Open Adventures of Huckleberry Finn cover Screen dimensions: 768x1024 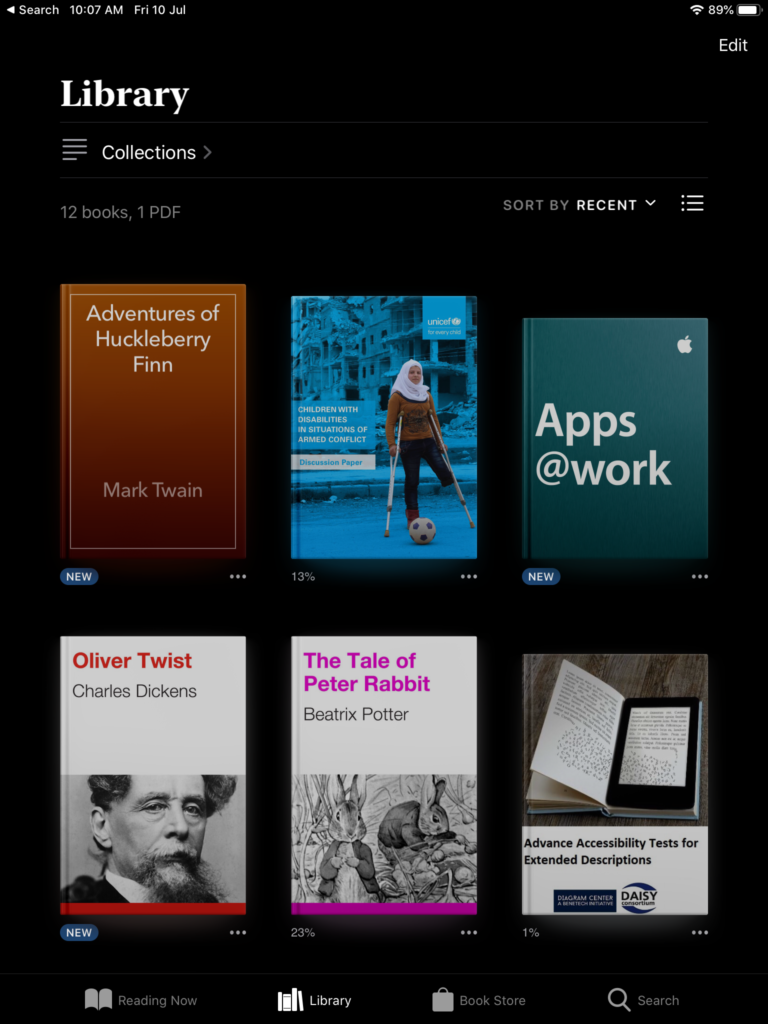[x=153, y=421]
